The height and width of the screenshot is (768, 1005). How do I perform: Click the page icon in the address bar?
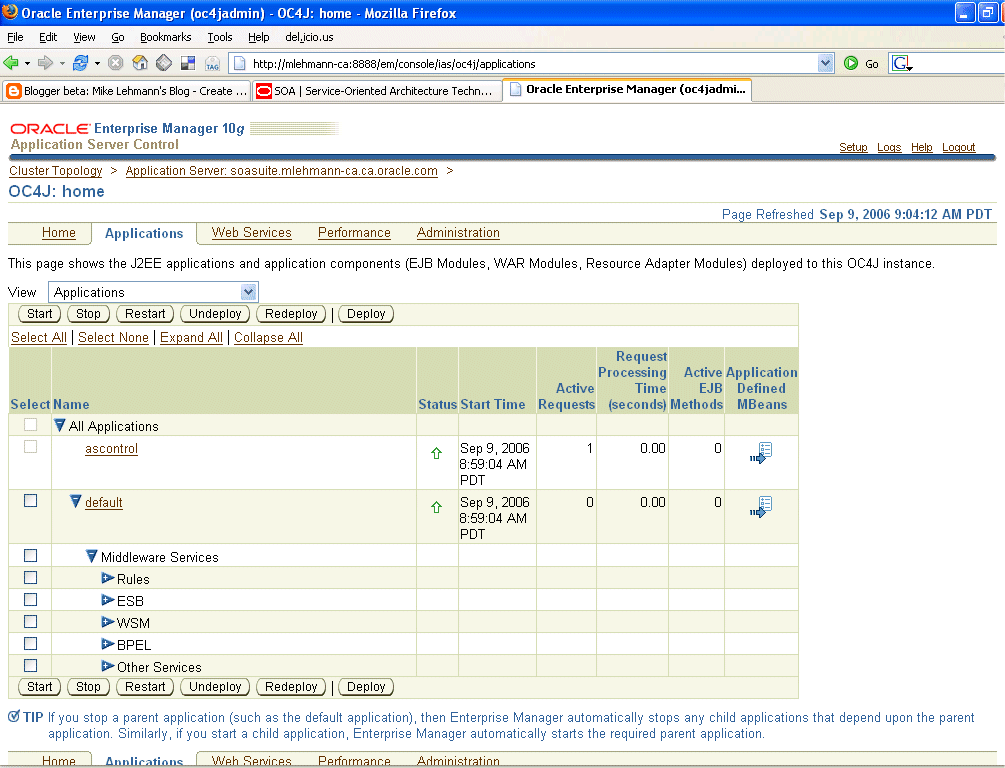240,63
